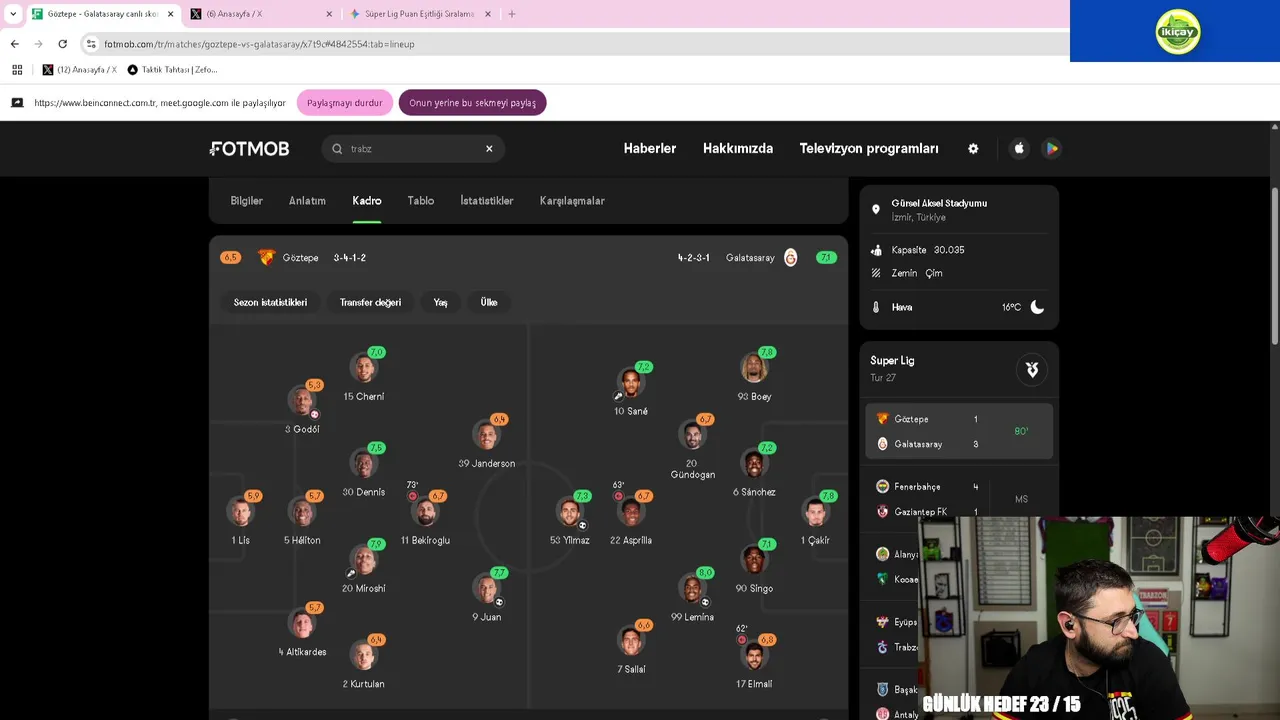Open player 2 Kurtulan
Image resolution: width=1280 pixels, height=720 pixels.
364,662
